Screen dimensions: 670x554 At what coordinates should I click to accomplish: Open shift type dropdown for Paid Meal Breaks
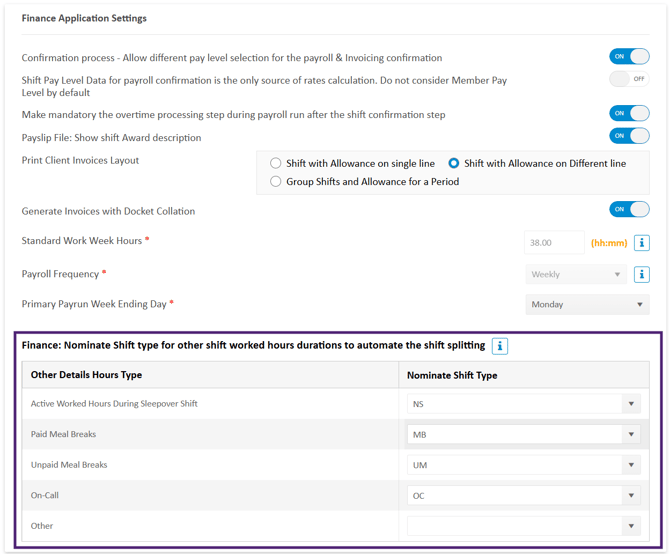(x=524, y=434)
